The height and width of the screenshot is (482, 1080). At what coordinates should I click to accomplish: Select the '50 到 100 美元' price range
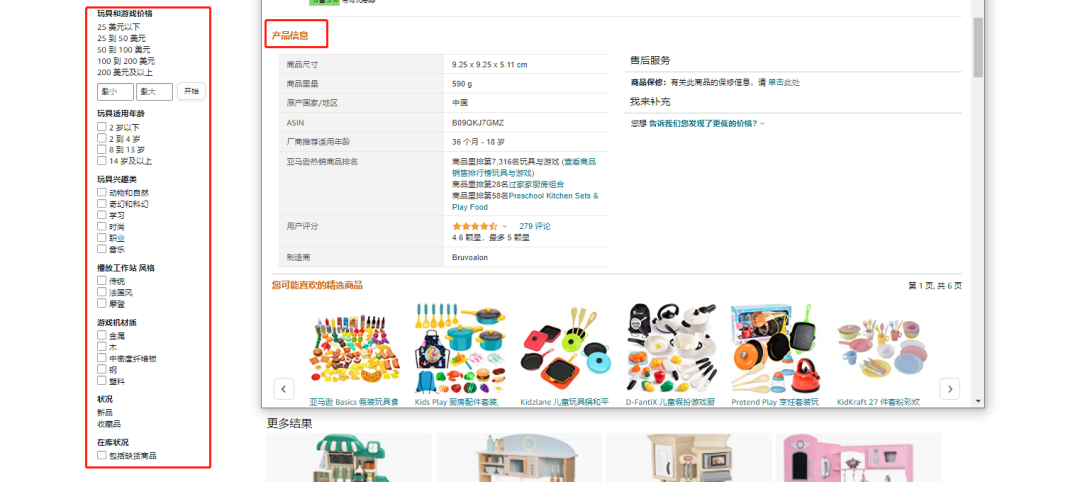coord(124,50)
